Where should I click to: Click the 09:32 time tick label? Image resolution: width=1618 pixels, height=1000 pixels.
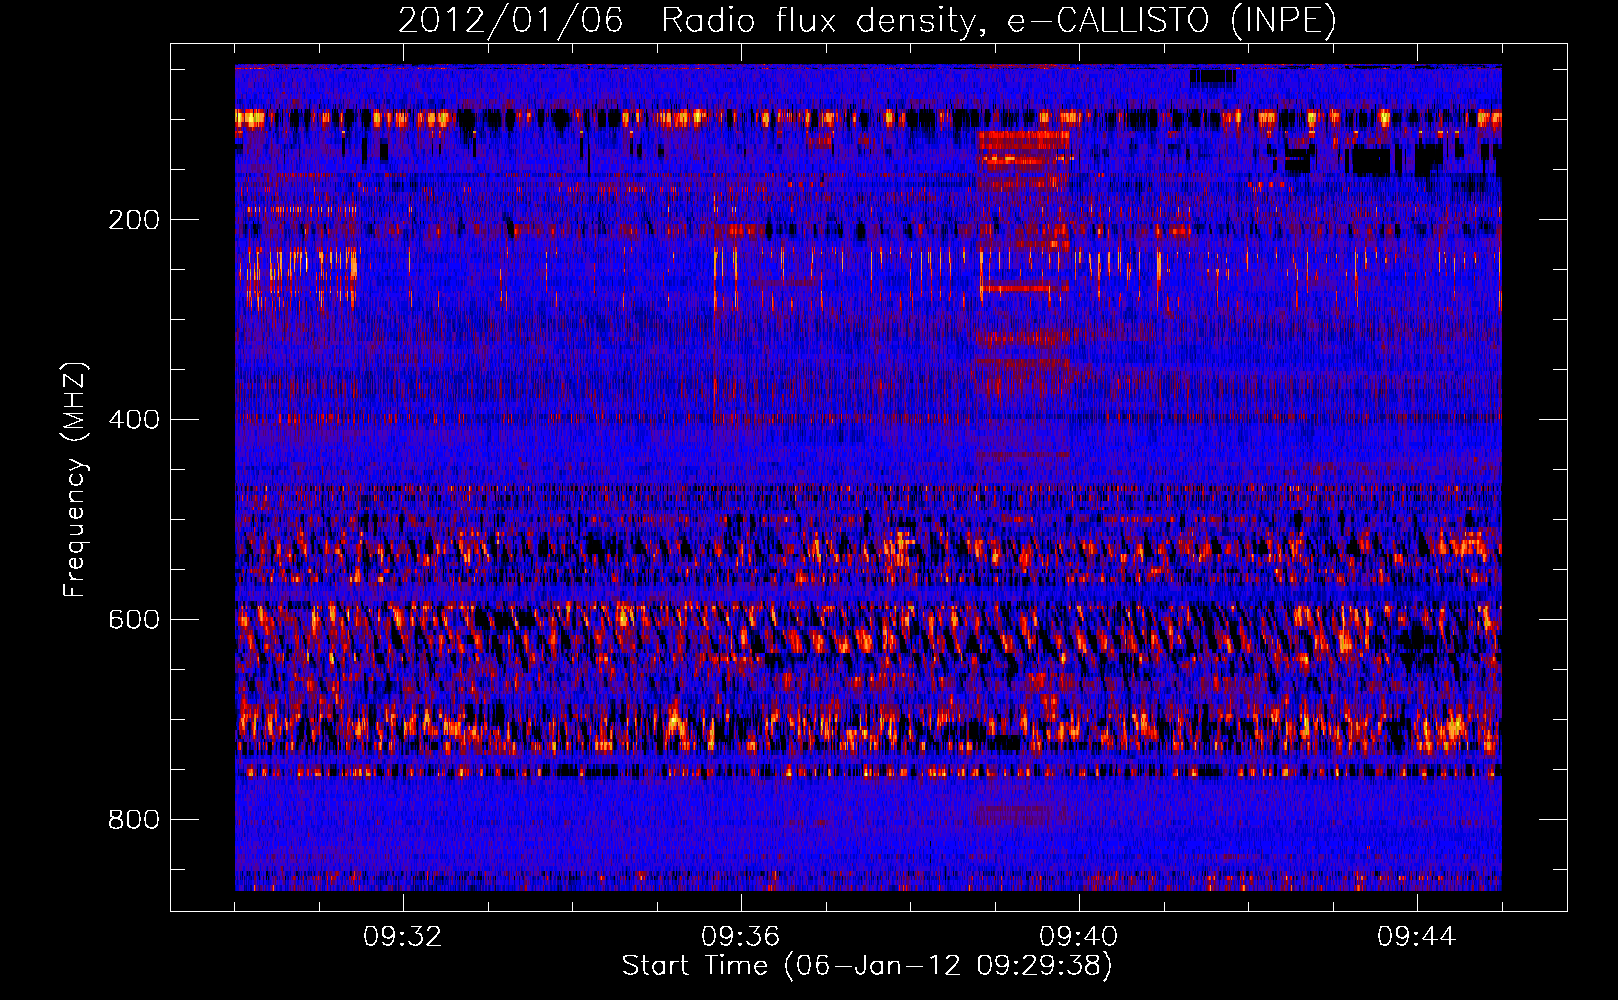pos(403,936)
